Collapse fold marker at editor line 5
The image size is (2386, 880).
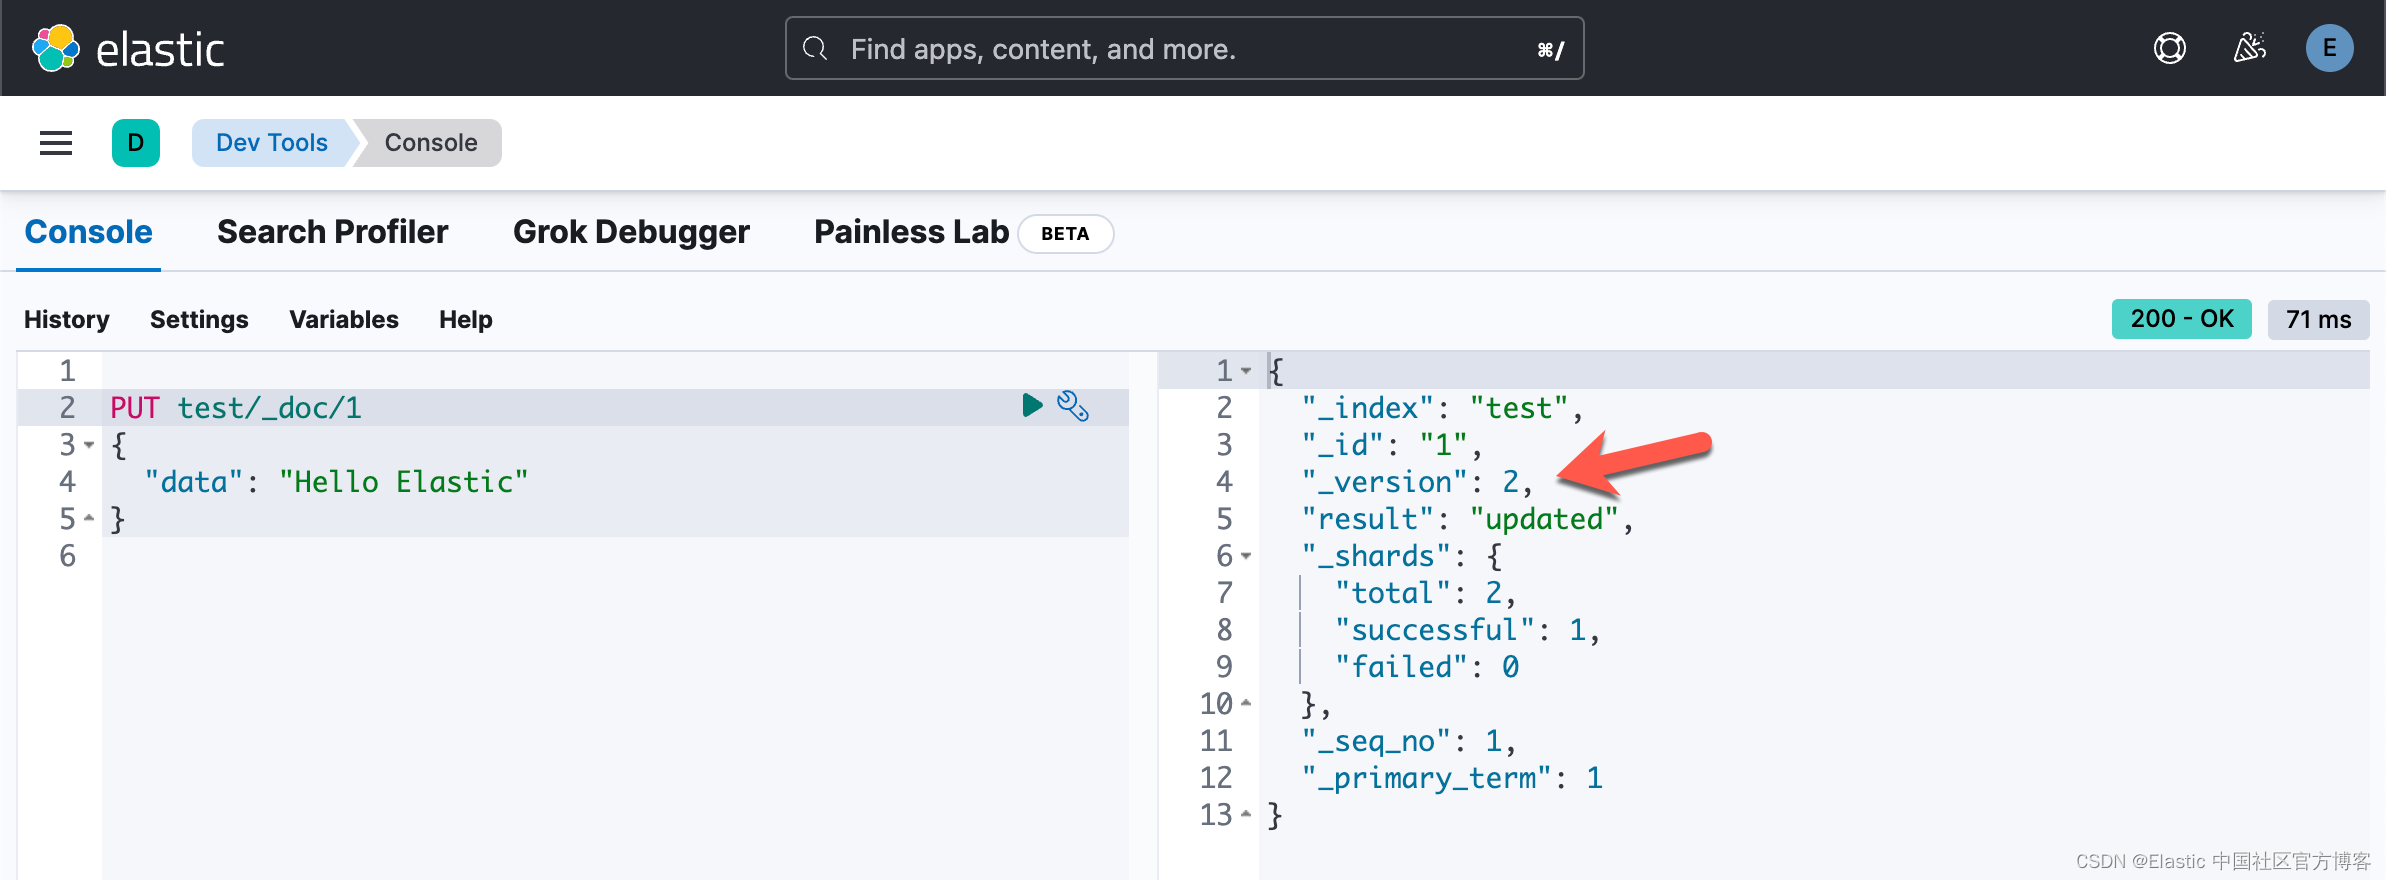pos(89,518)
